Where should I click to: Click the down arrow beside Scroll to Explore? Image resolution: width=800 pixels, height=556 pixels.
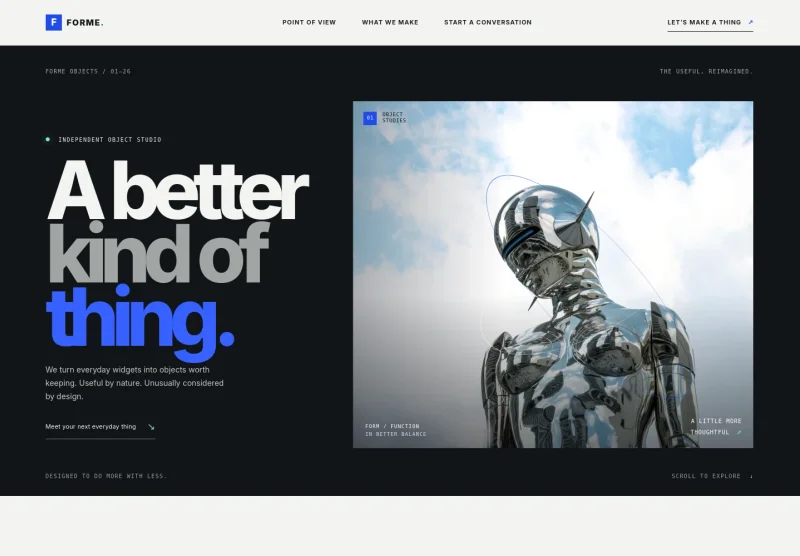pos(751,476)
